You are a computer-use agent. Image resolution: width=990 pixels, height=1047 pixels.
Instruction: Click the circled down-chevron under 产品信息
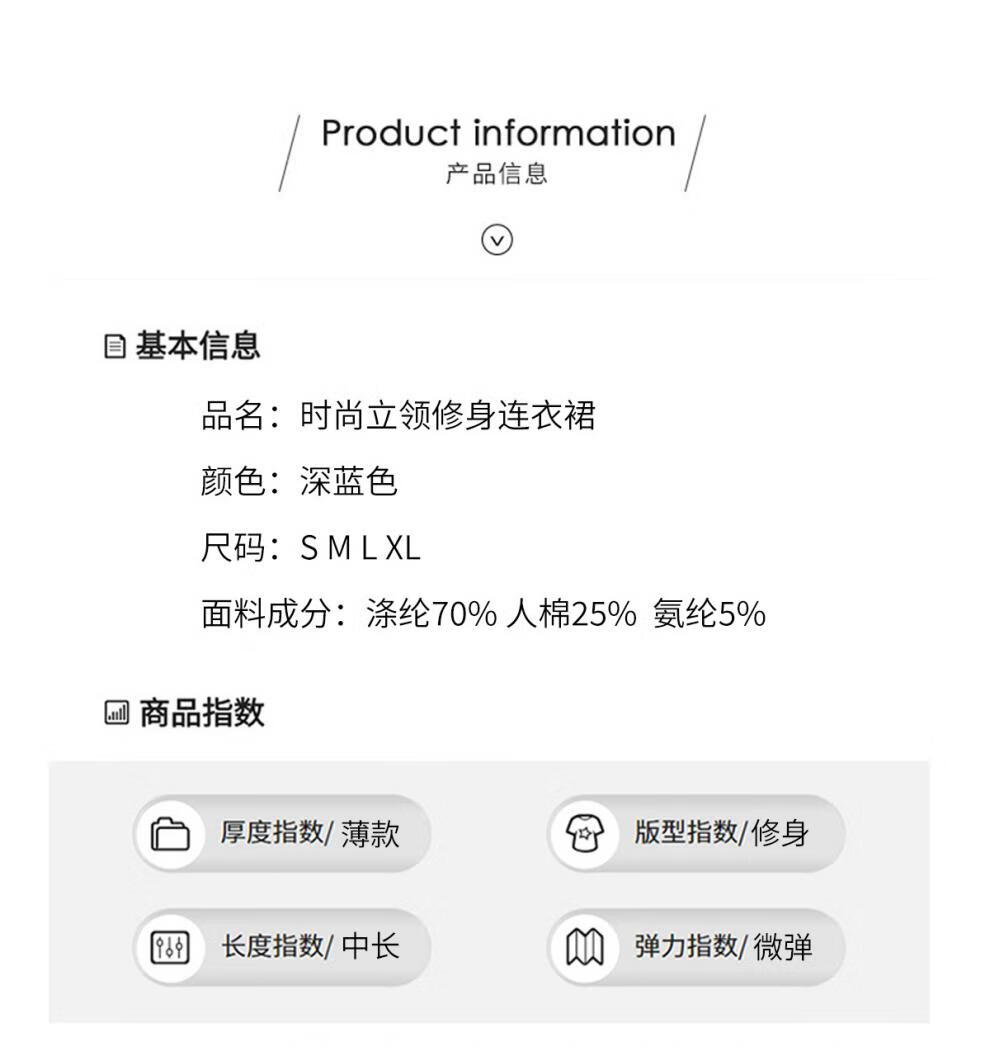[x=497, y=240]
